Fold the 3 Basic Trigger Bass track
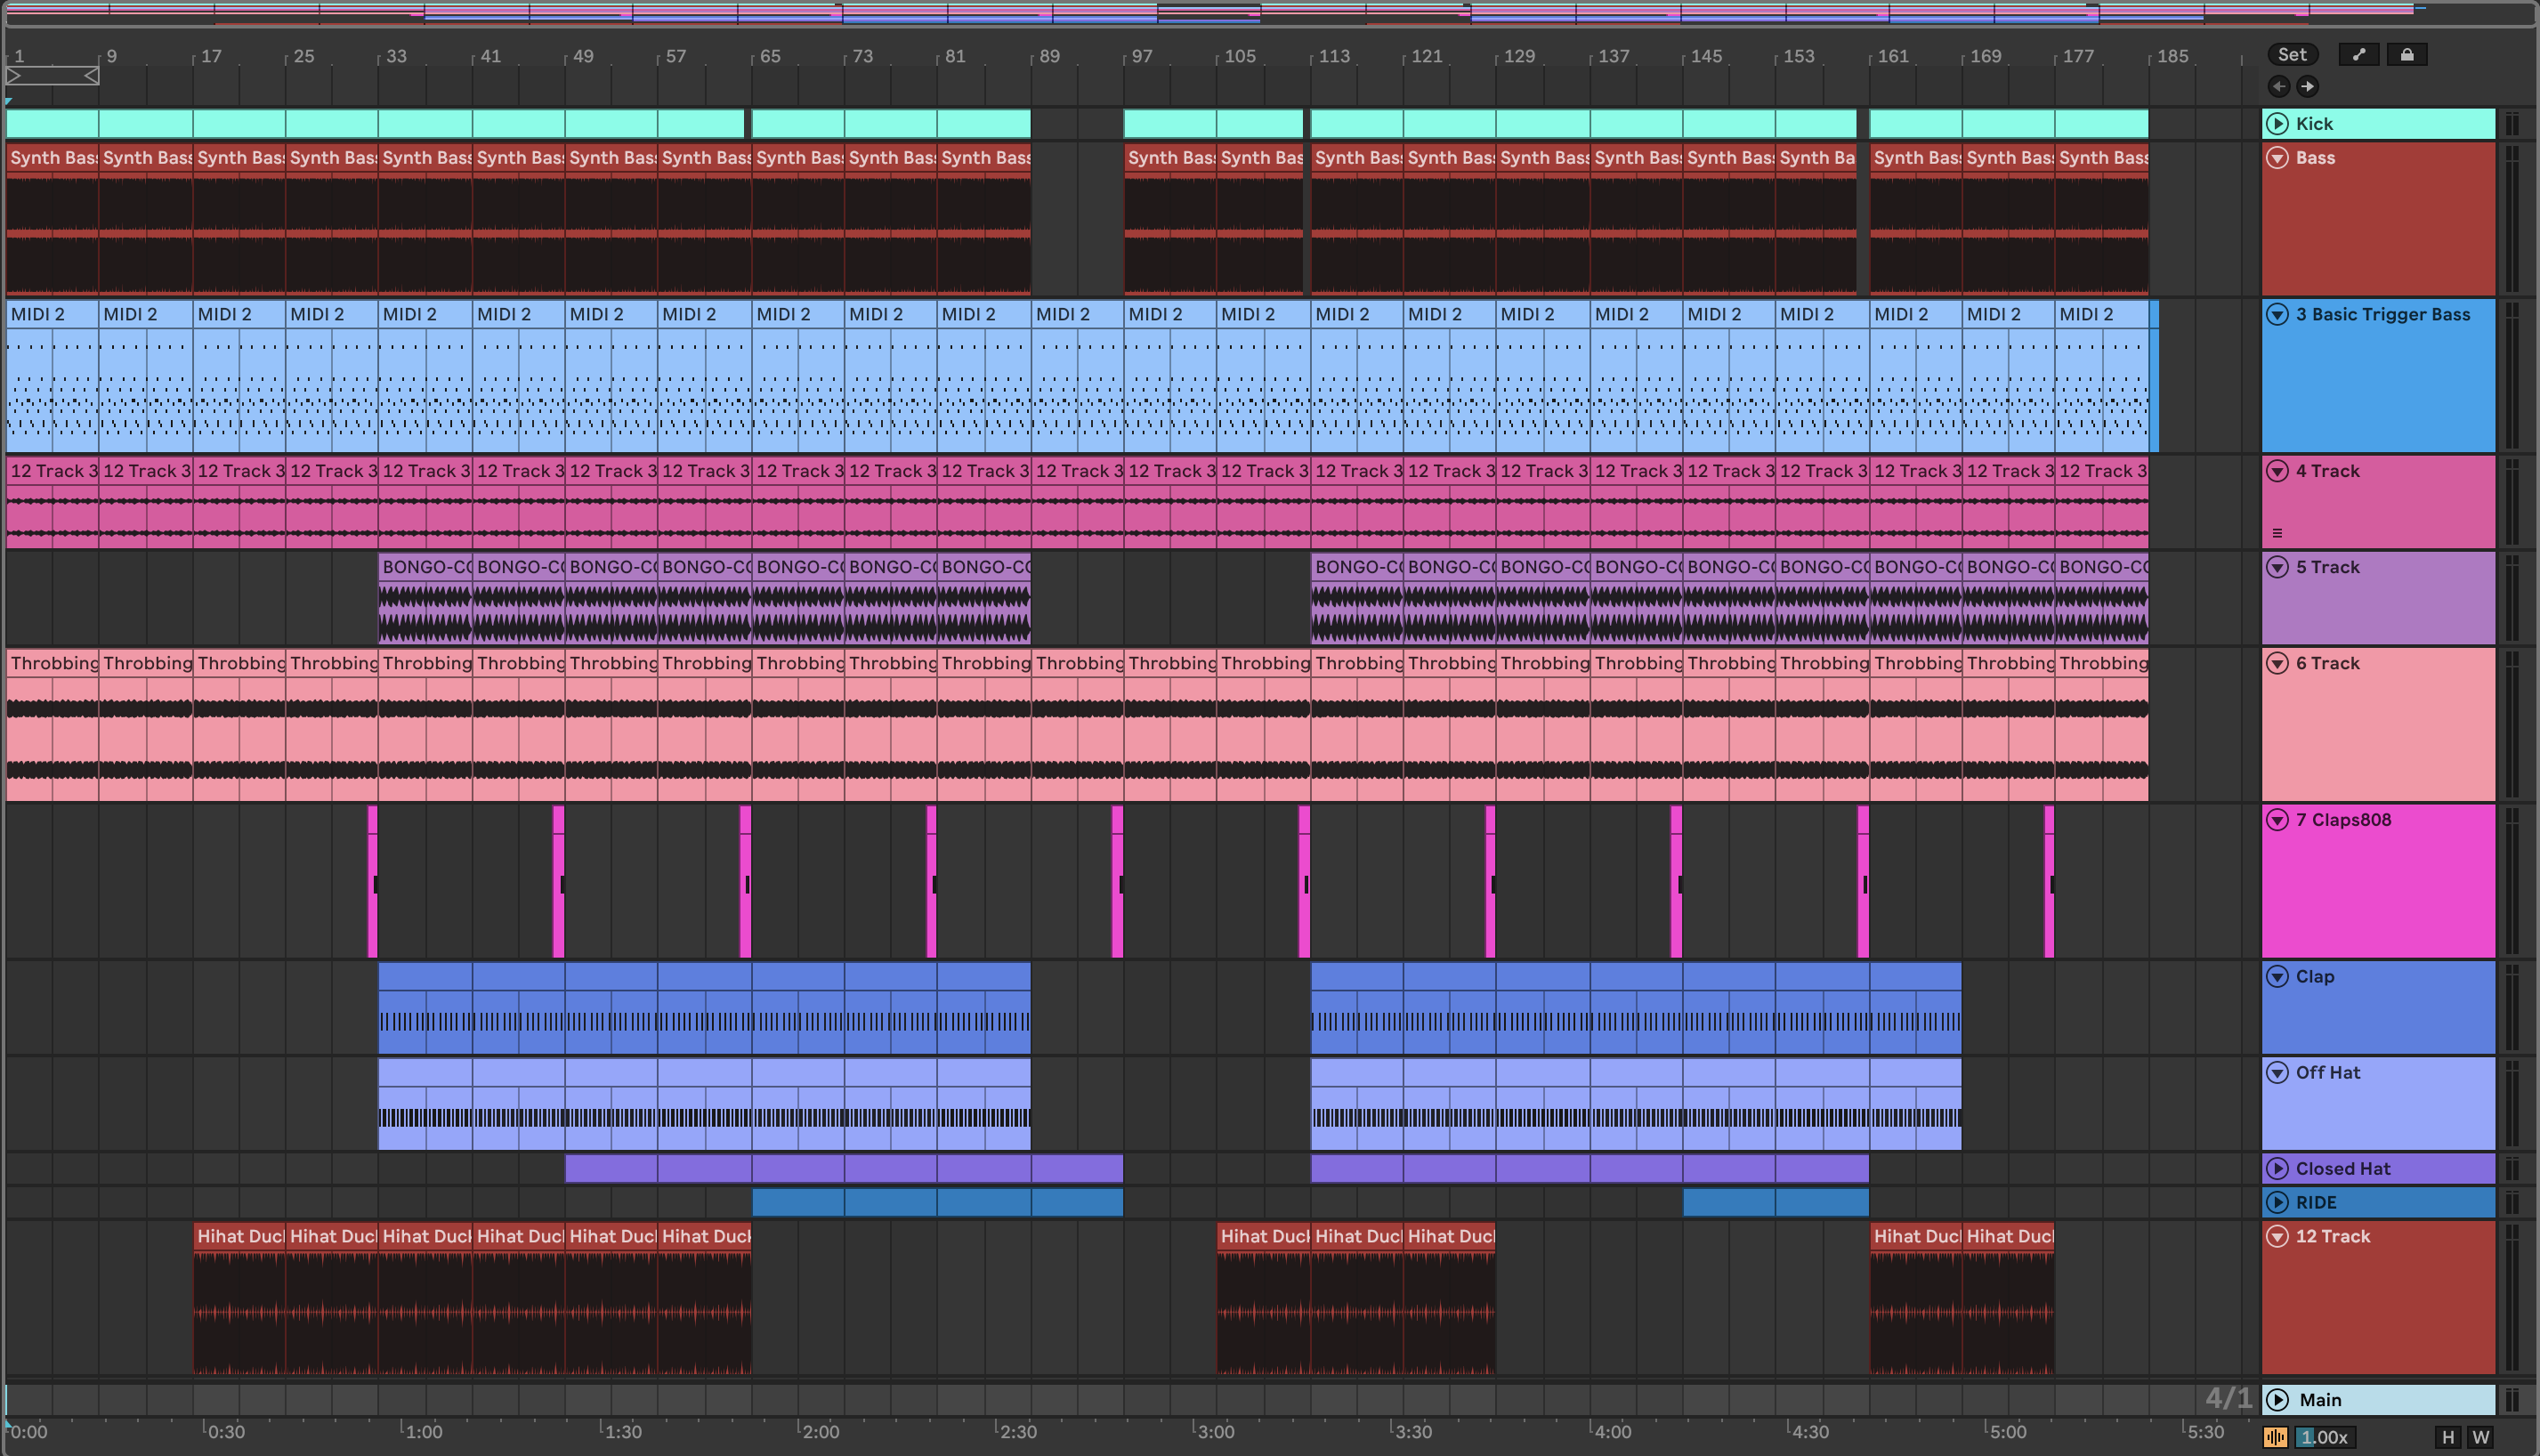 click(2277, 315)
